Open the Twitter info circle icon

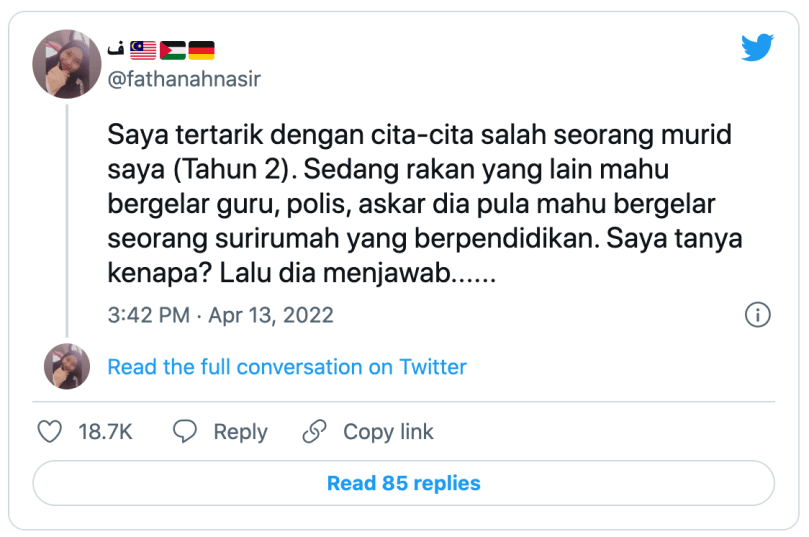757,315
